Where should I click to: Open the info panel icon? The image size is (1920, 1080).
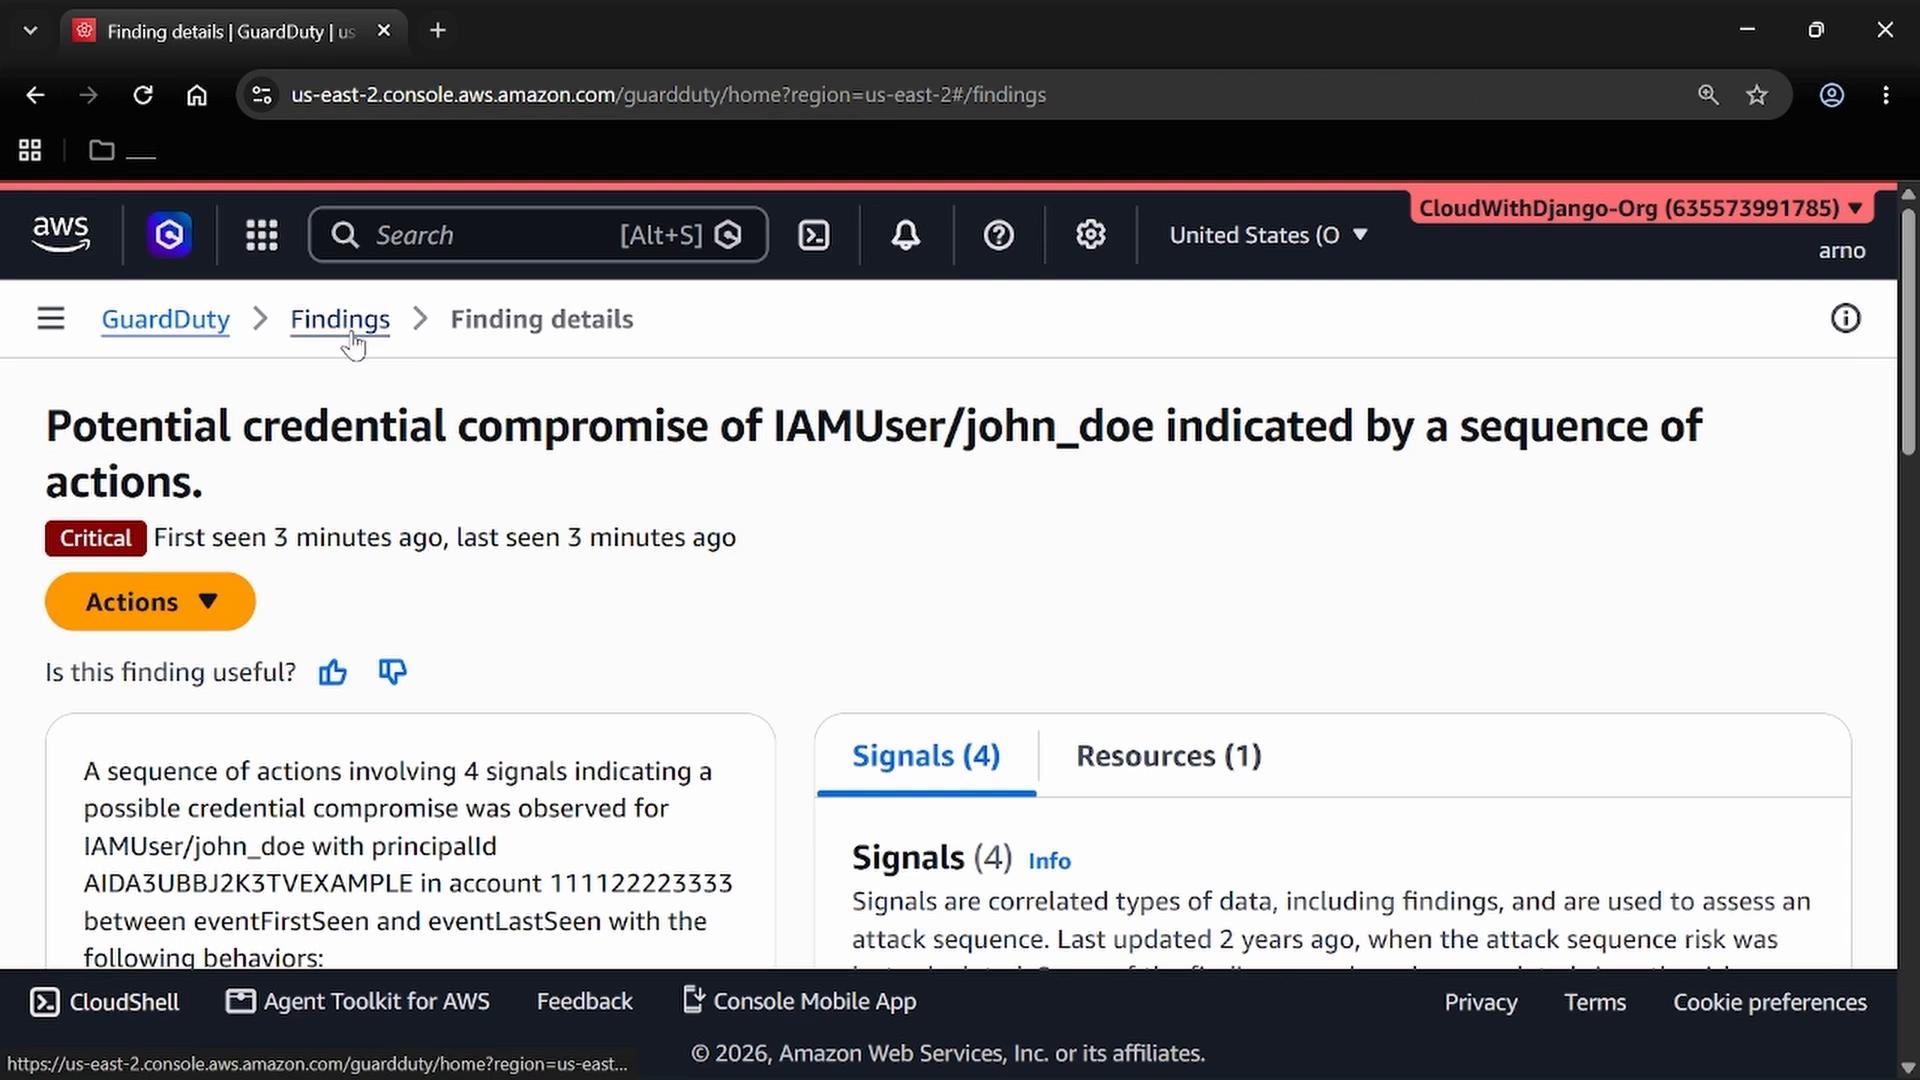pyautogui.click(x=1846, y=319)
